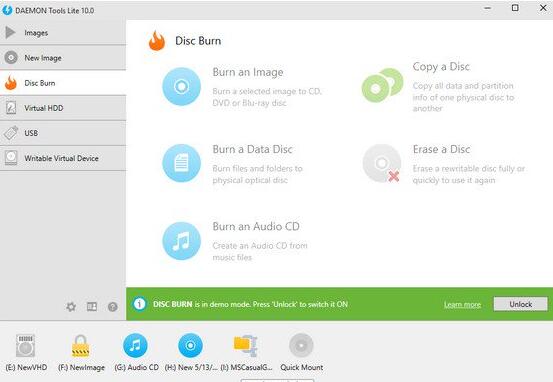Click the Disc Burn page heading

(198, 41)
